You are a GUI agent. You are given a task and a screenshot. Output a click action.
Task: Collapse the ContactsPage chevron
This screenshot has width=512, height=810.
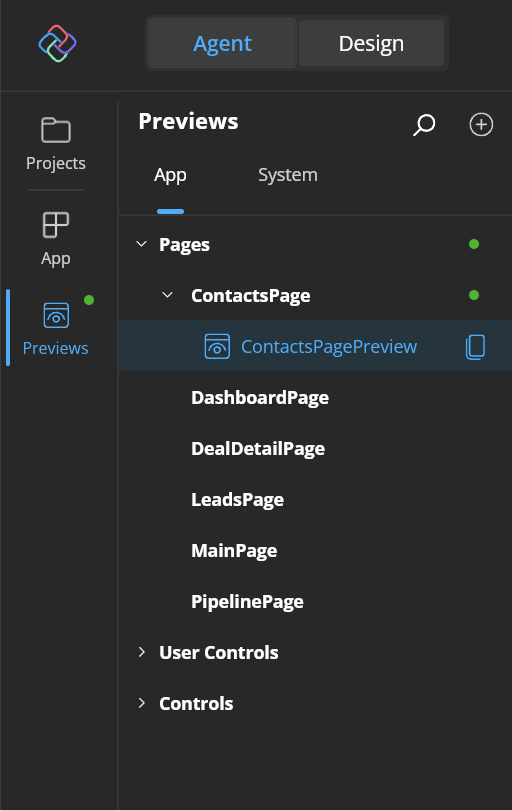(167, 295)
